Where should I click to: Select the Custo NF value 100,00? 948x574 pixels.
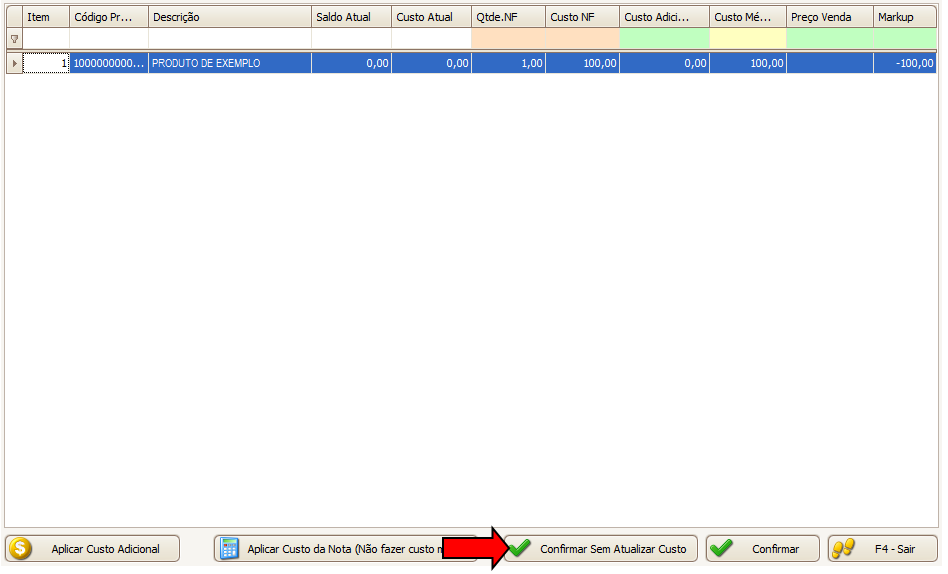click(x=582, y=63)
